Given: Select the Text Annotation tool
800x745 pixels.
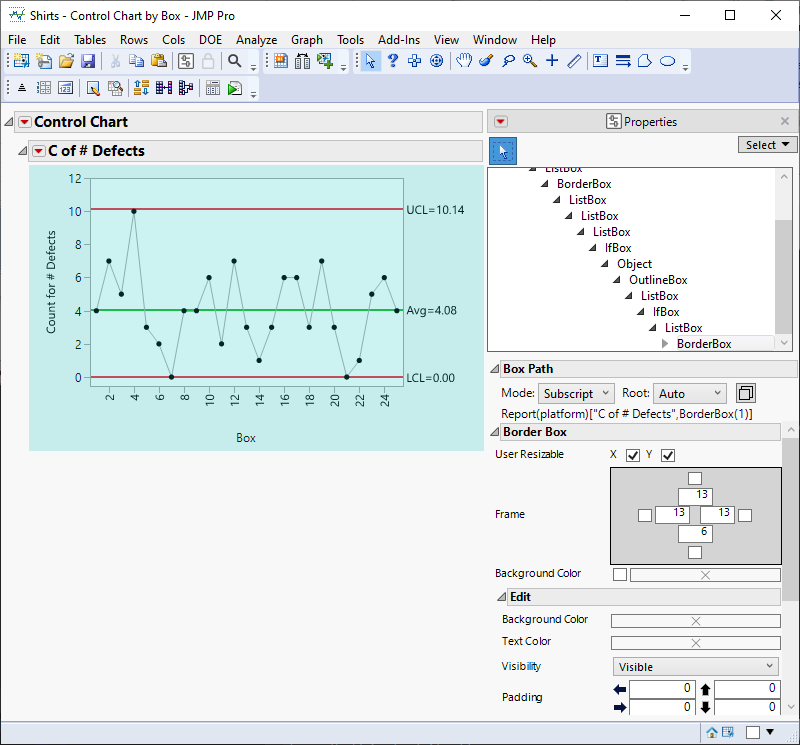Looking at the screenshot, I should (x=600, y=61).
